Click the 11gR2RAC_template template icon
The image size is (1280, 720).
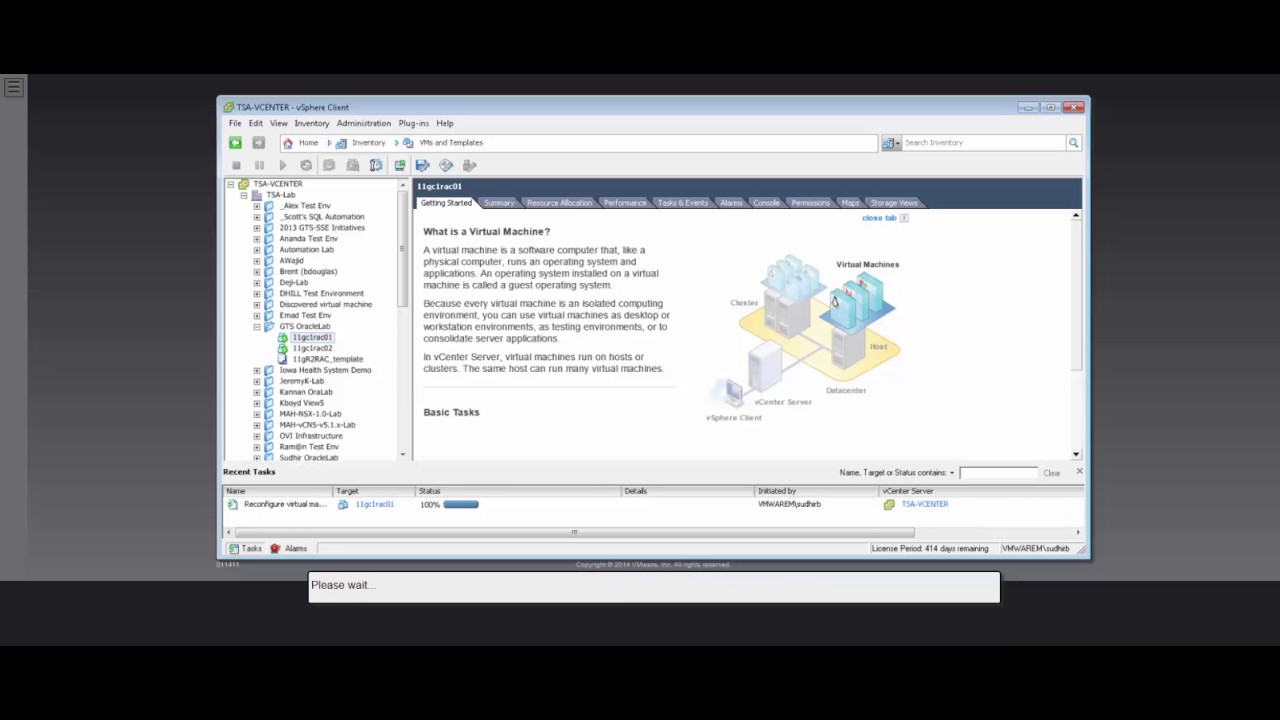click(283, 359)
